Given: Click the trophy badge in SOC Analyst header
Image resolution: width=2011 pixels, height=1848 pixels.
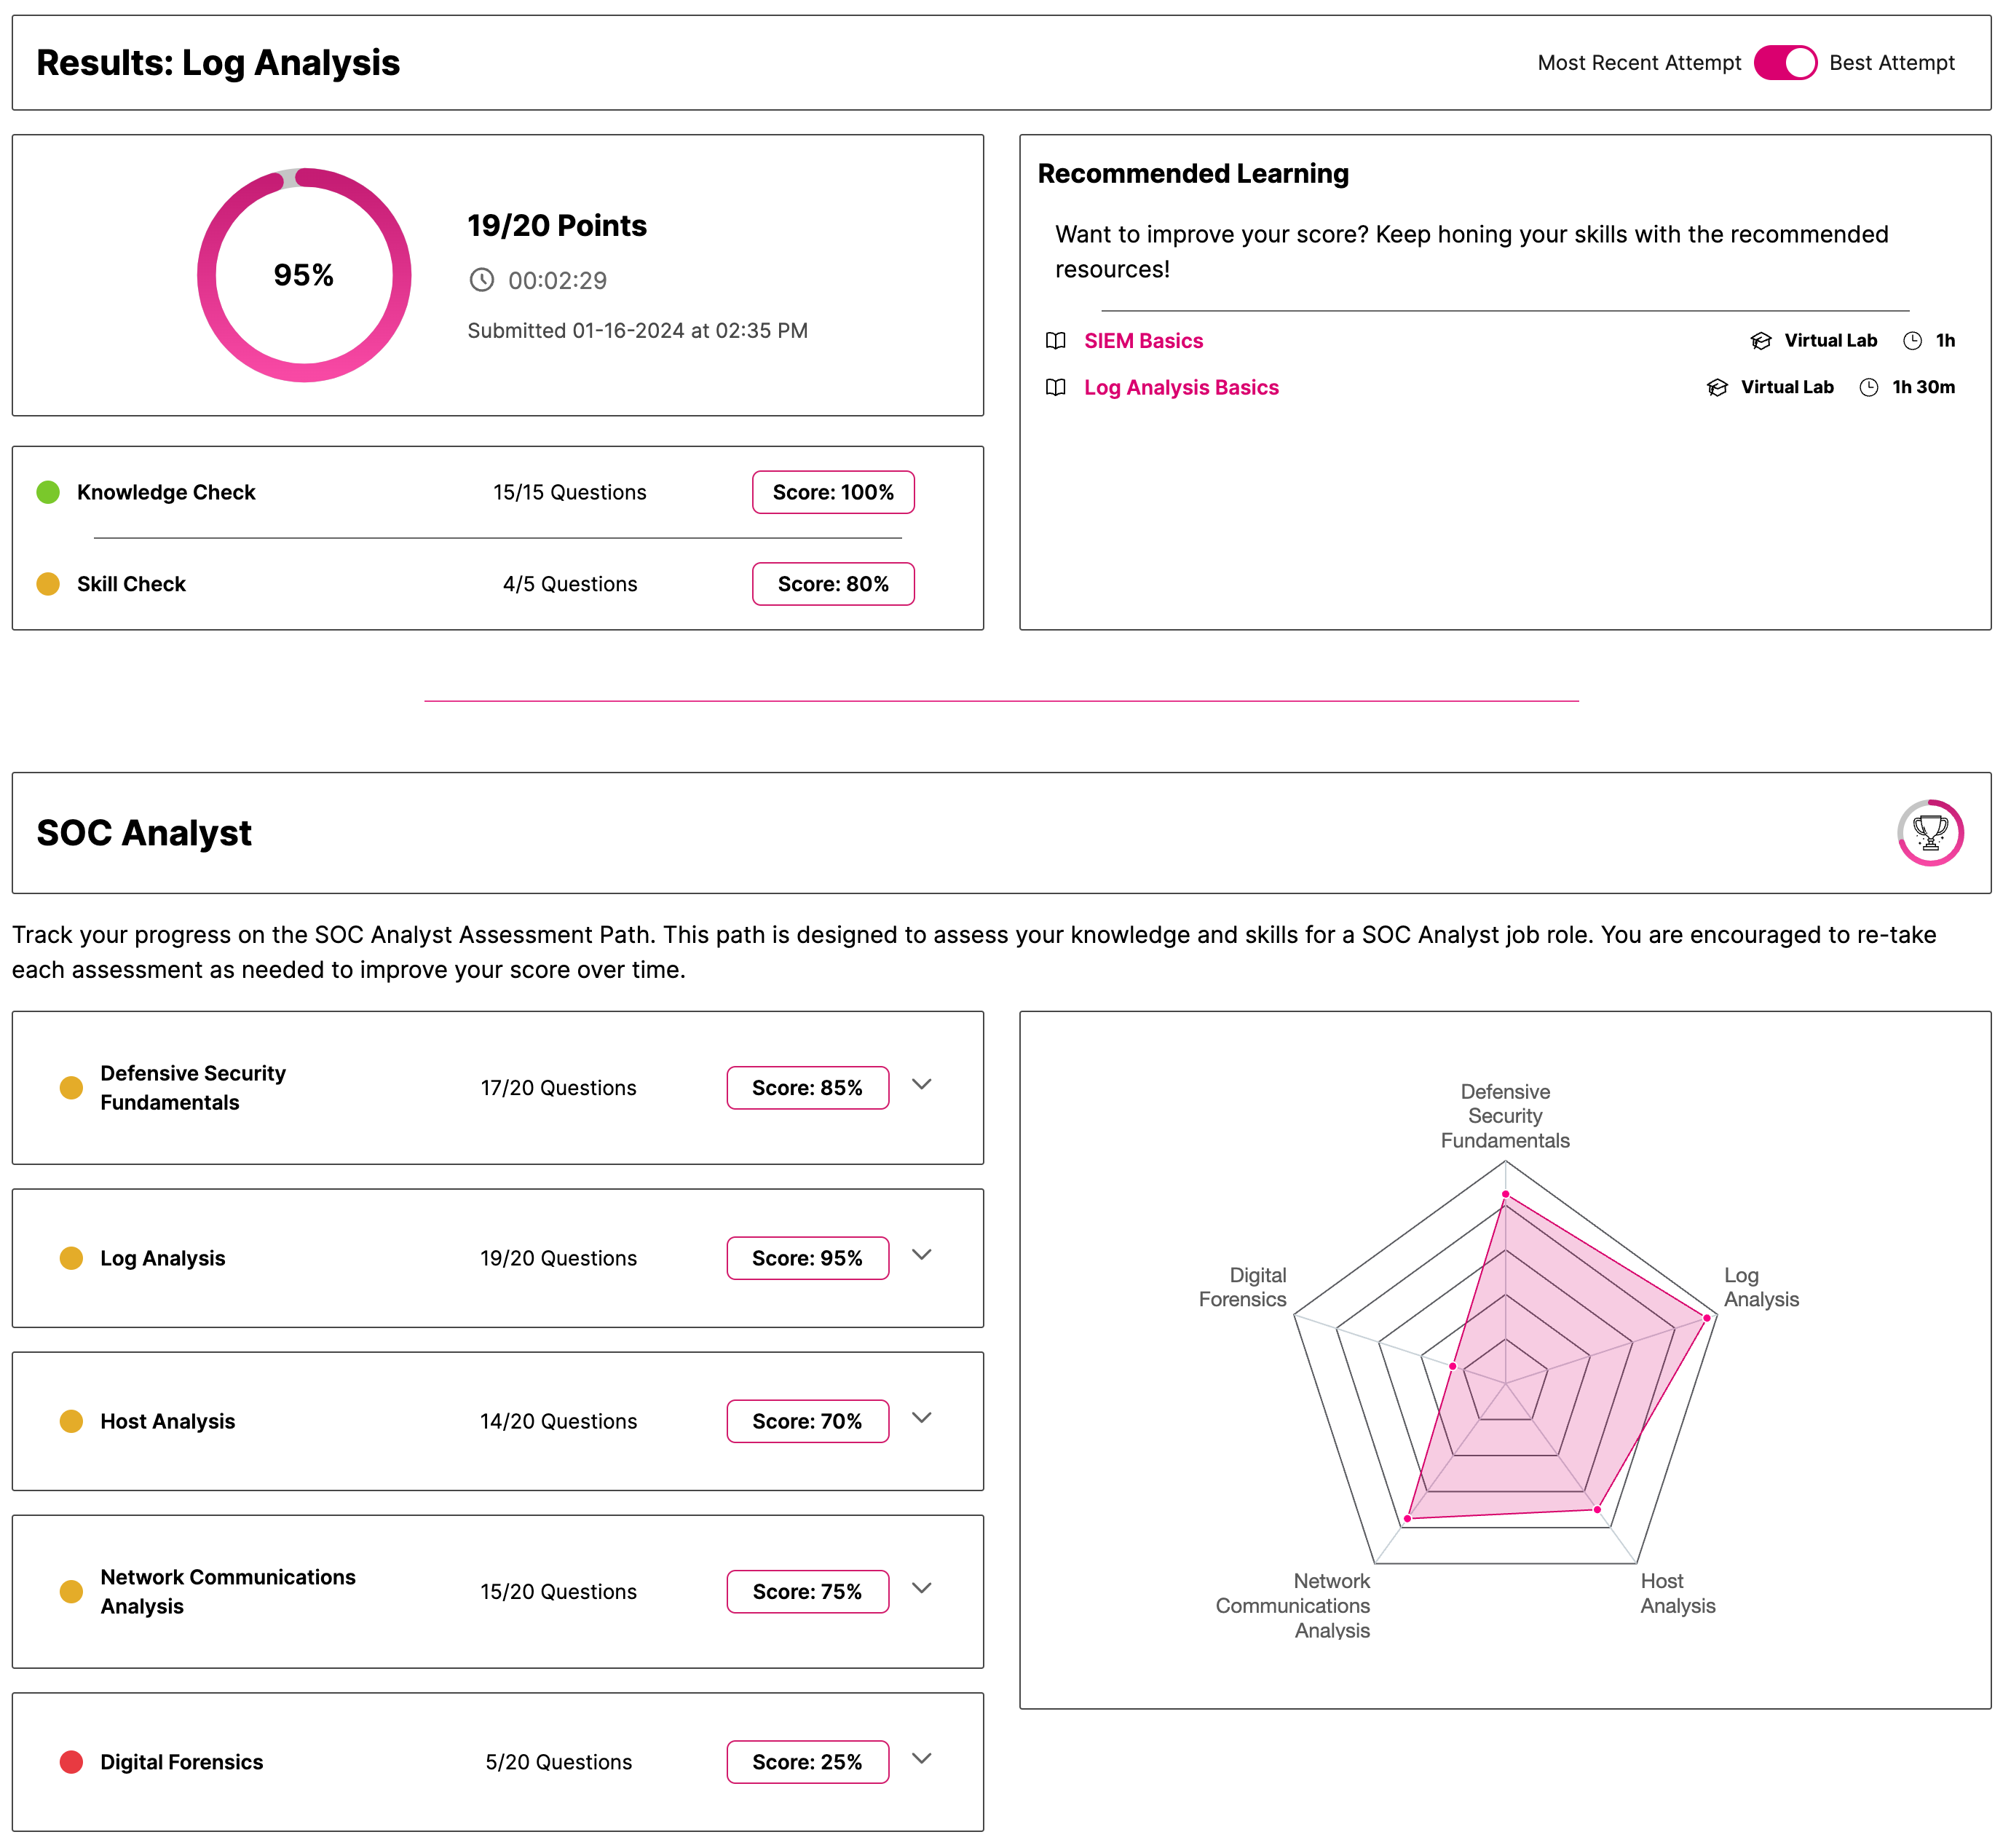Looking at the screenshot, I should [x=1930, y=832].
